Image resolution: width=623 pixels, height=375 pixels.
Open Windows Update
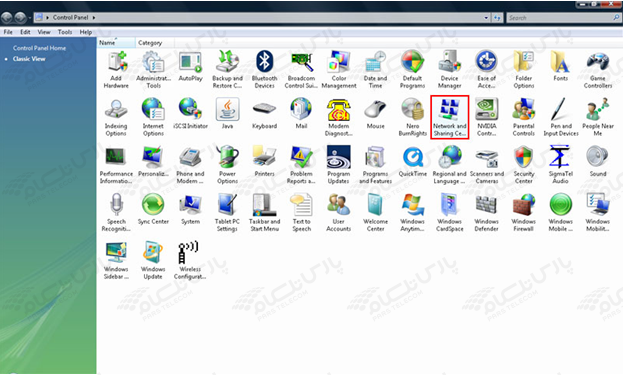pyautogui.click(x=153, y=261)
